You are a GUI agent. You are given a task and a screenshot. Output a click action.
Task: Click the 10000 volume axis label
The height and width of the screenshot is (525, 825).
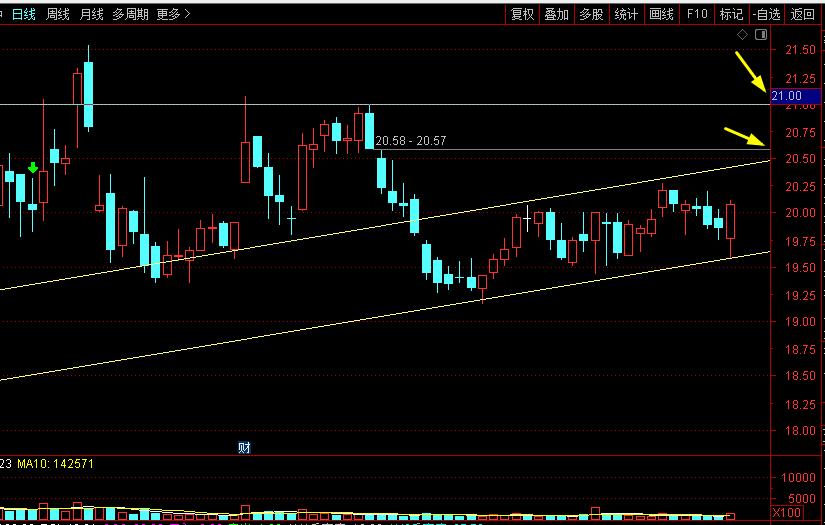798,478
